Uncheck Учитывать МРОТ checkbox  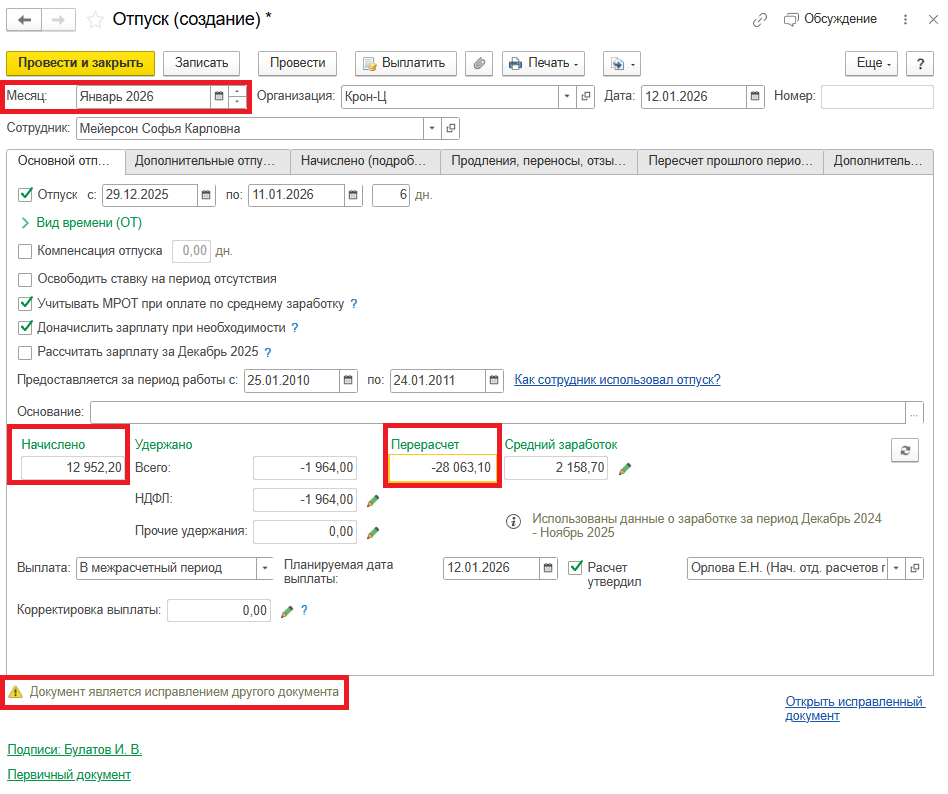(x=25, y=303)
